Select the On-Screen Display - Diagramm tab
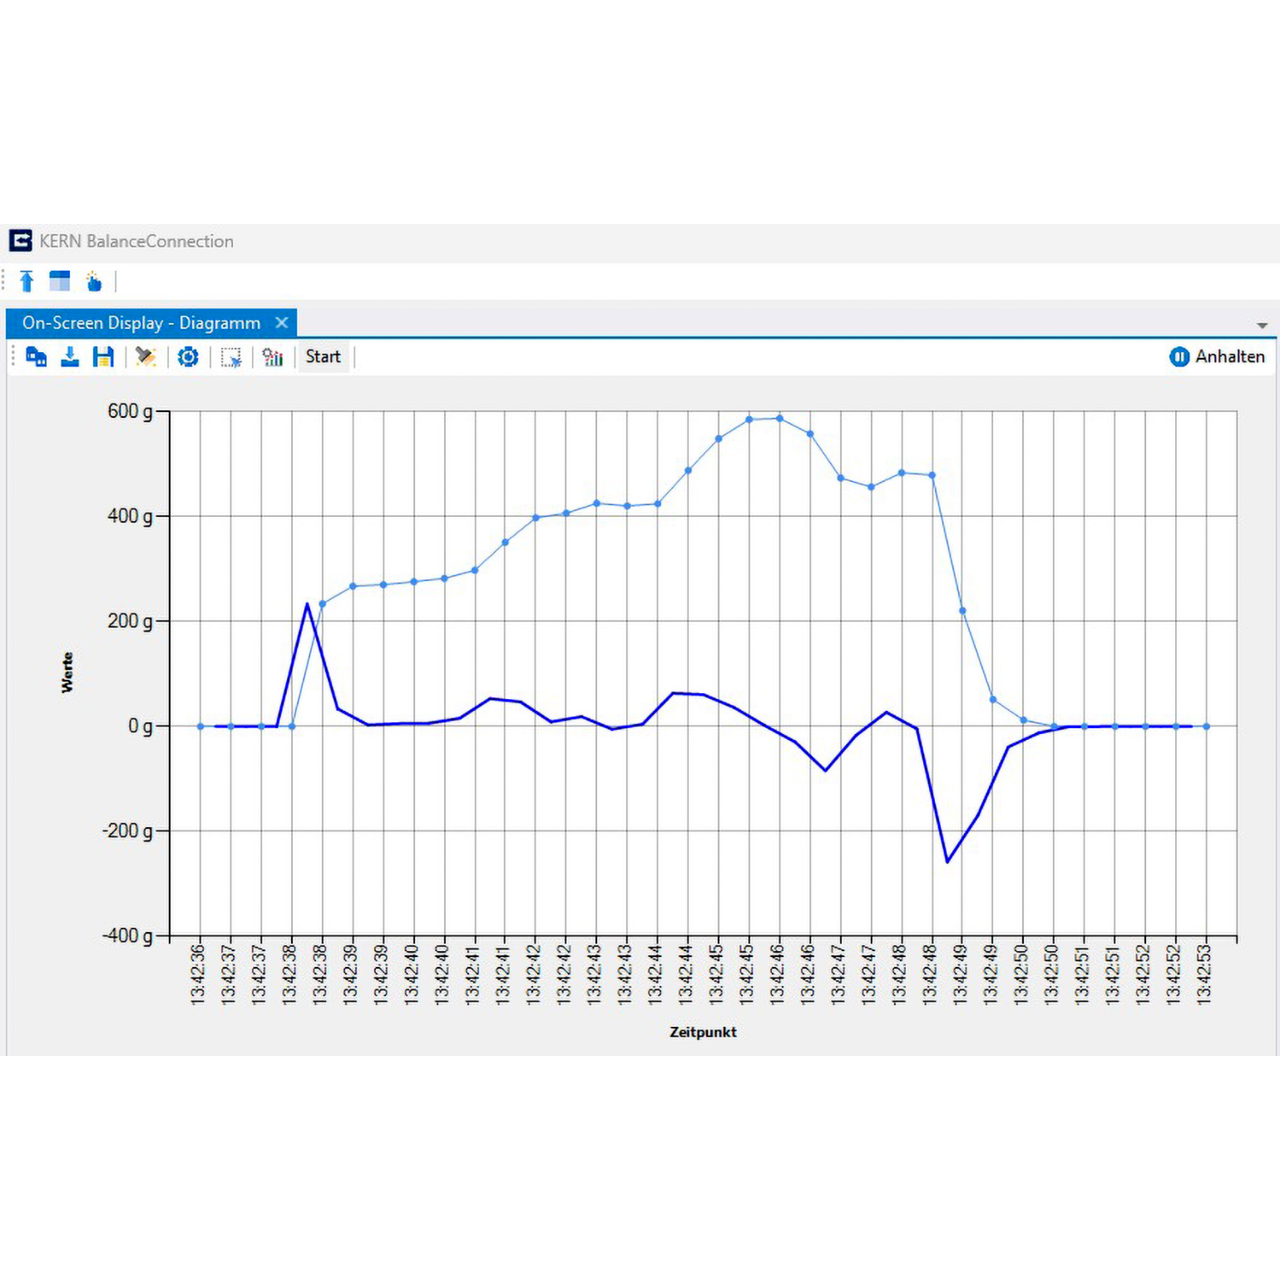Screen dimensions: 1280x1280 tap(141, 323)
